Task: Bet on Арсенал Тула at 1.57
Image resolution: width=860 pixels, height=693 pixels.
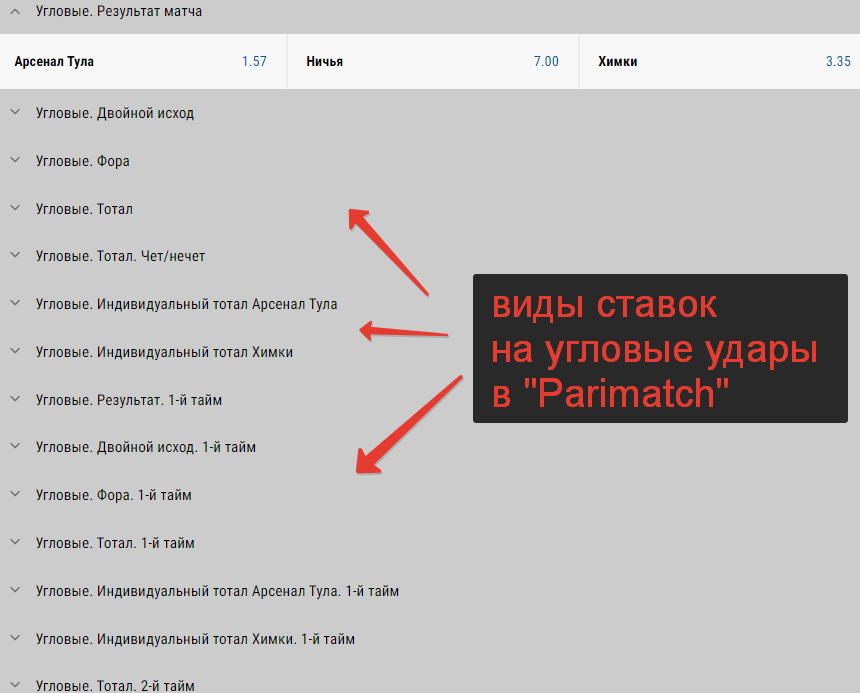Action: click(x=143, y=61)
